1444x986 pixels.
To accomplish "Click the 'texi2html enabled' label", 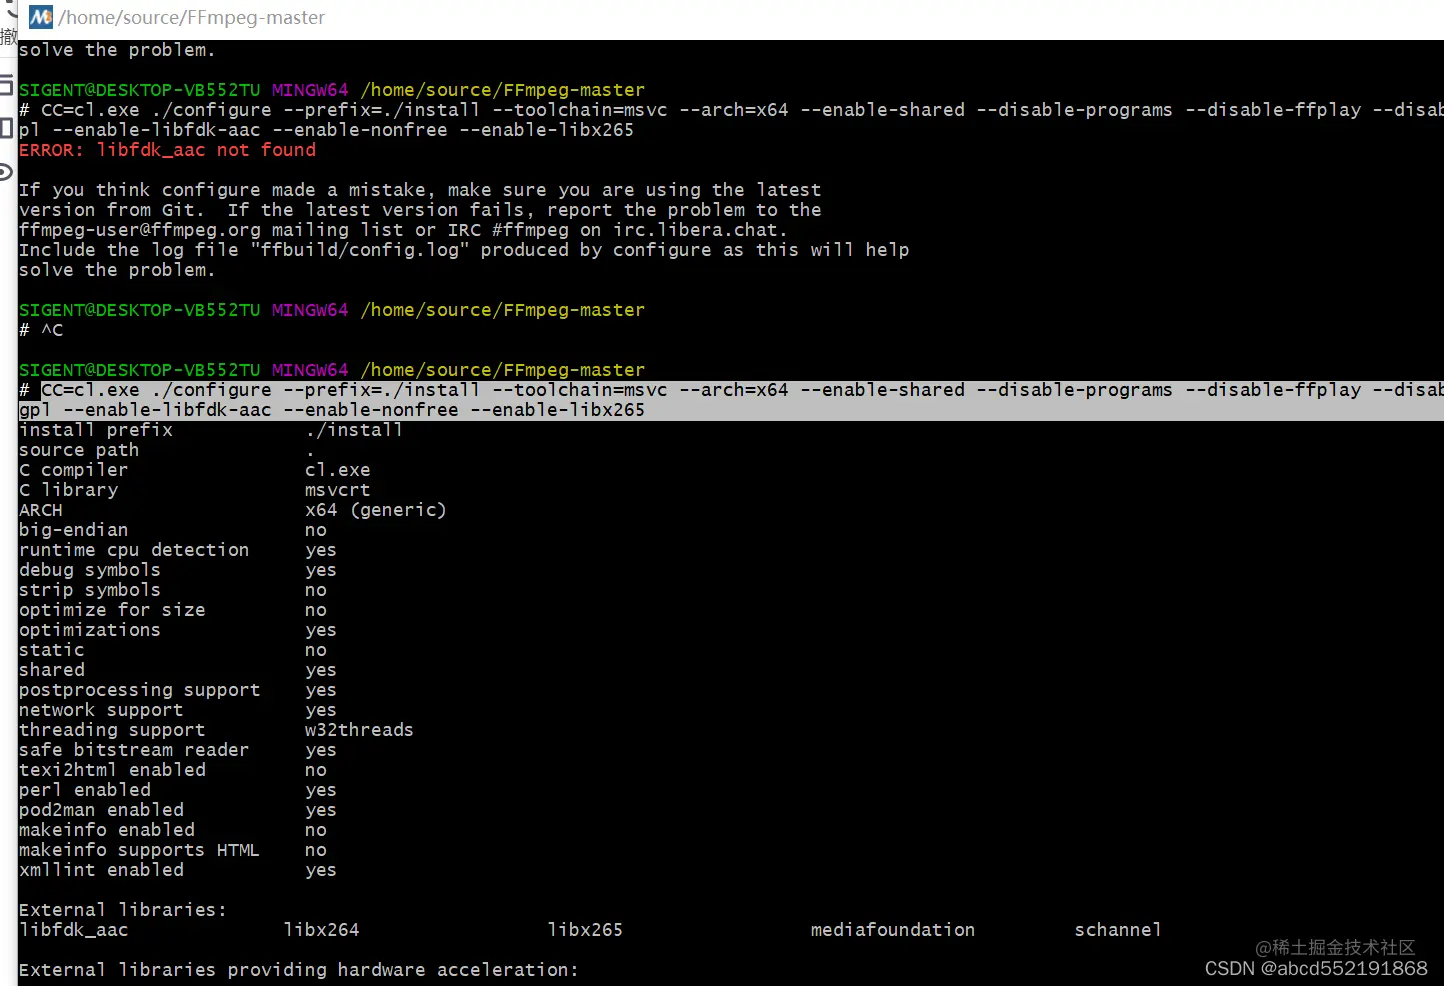I will (112, 770).
